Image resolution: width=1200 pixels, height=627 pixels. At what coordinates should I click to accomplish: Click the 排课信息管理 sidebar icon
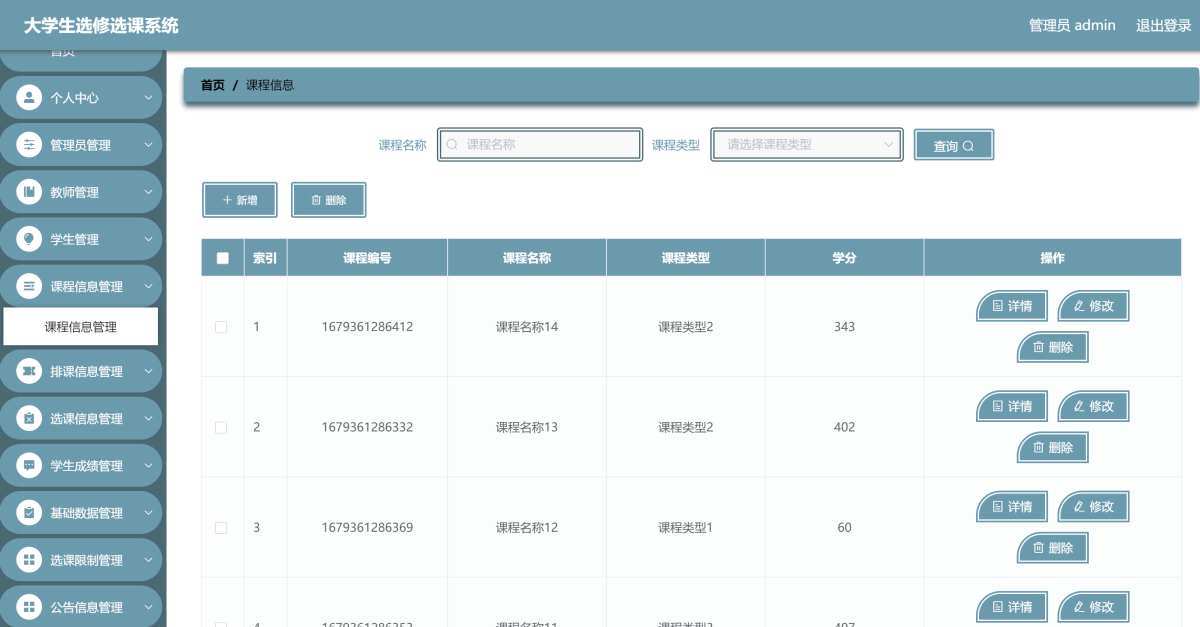[29, 371]
